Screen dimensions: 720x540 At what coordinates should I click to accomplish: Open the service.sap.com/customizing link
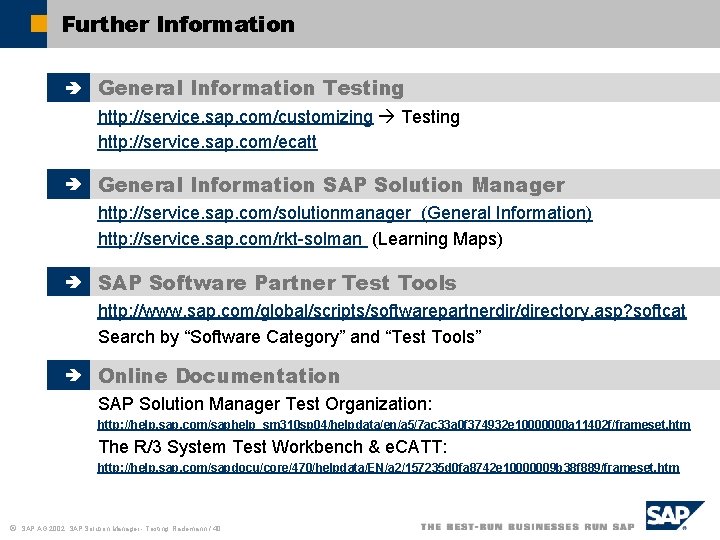[235, 117]
